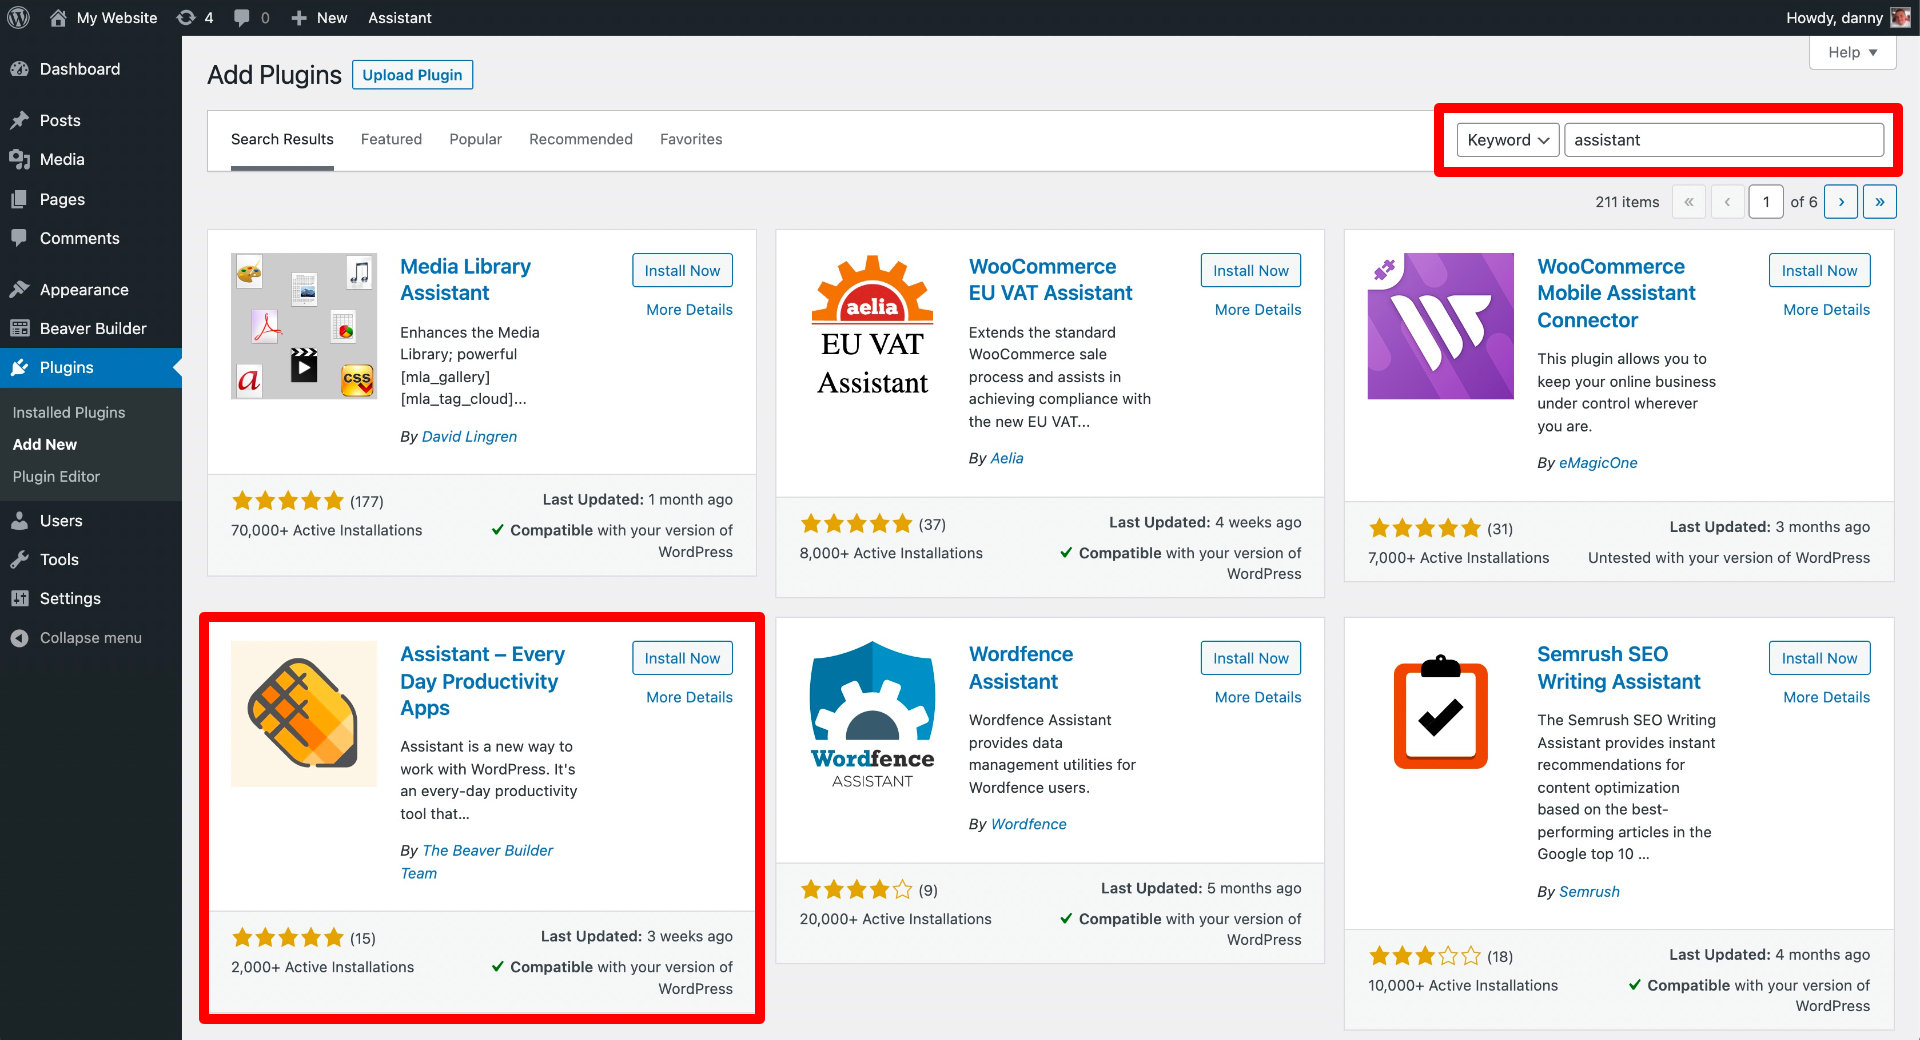Click the Upload Plugin button
Viewport: 1920px width, 1040px height.
point(412,74)
